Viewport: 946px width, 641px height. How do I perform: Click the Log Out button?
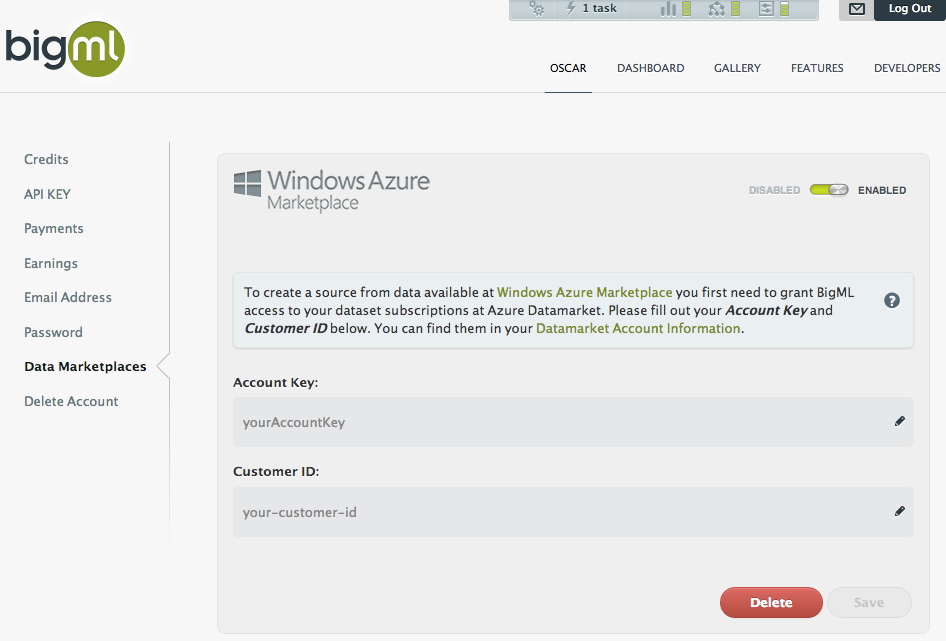(909, 9)
